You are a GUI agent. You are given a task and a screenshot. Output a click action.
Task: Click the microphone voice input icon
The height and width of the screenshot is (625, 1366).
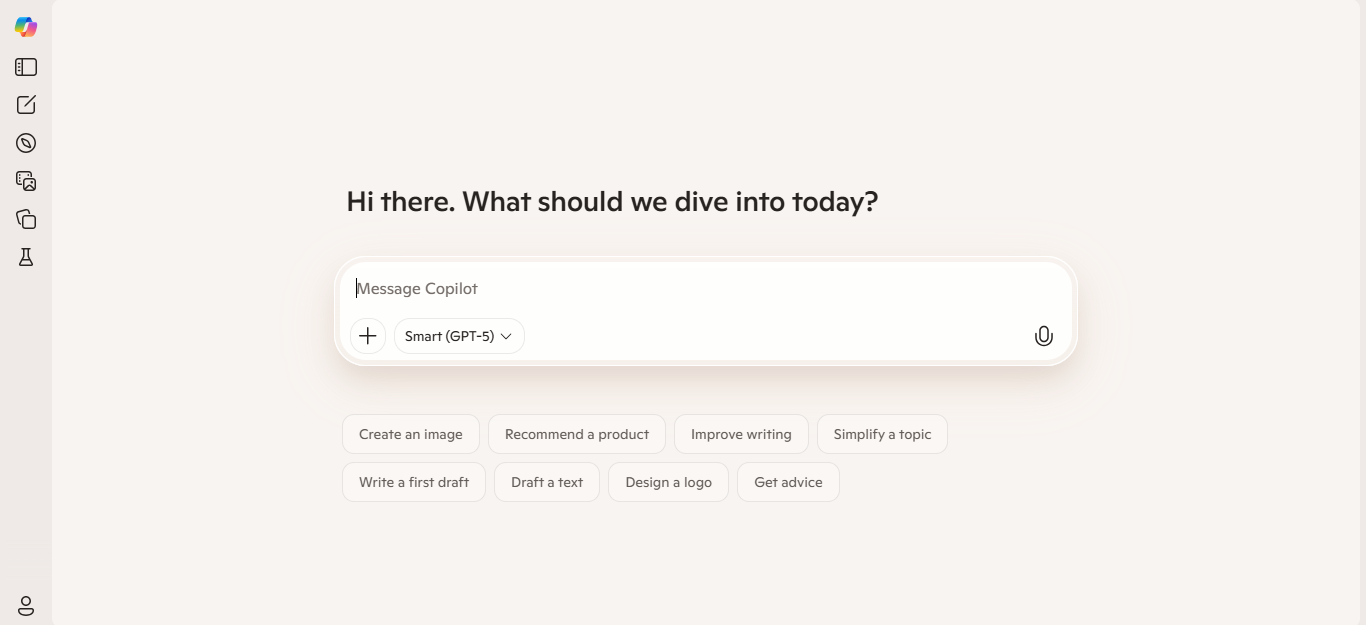click(x=1043, y=336)
